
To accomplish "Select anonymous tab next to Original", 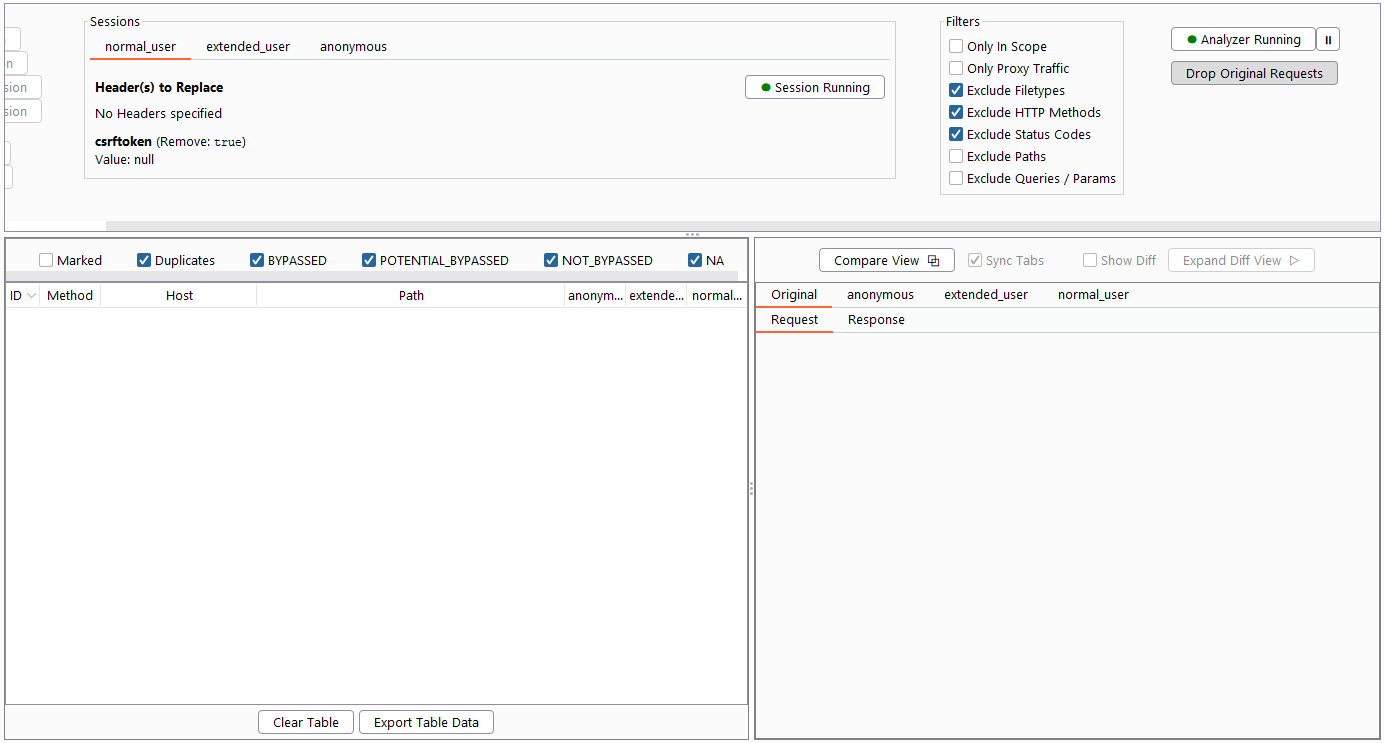I will [880, 295].
